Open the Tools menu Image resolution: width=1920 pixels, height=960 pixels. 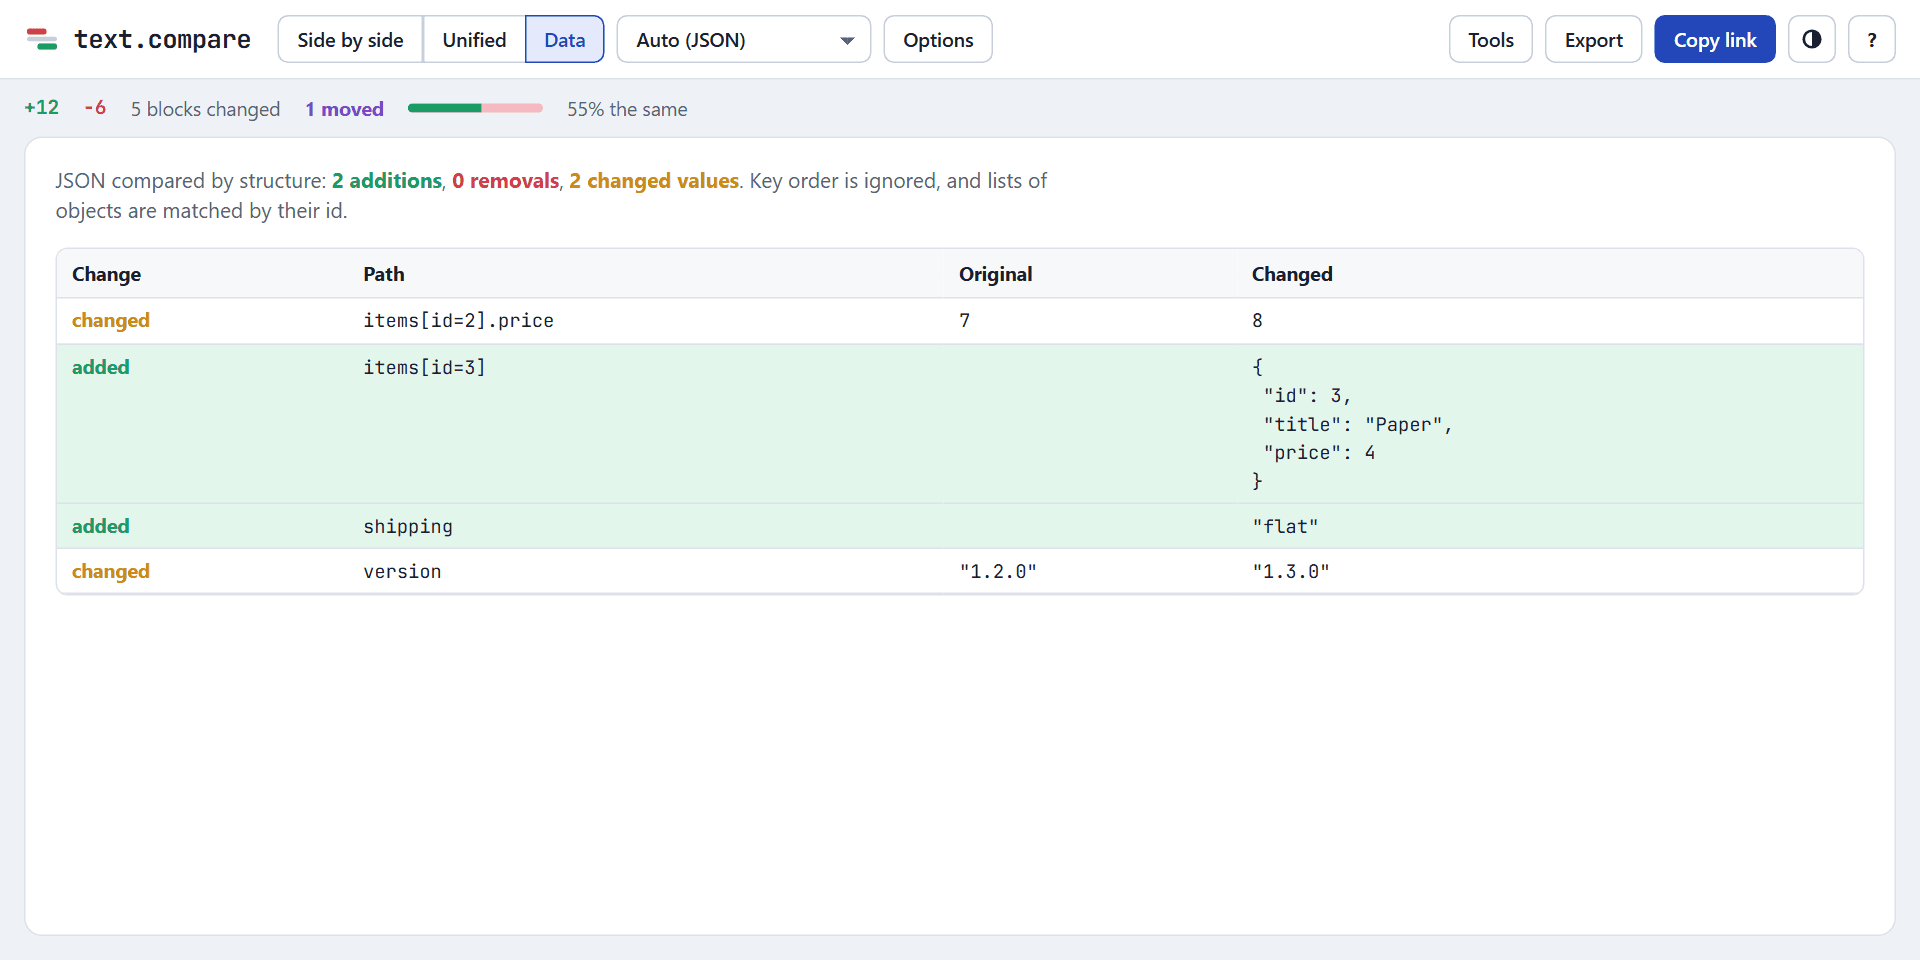coord(1490,39)
